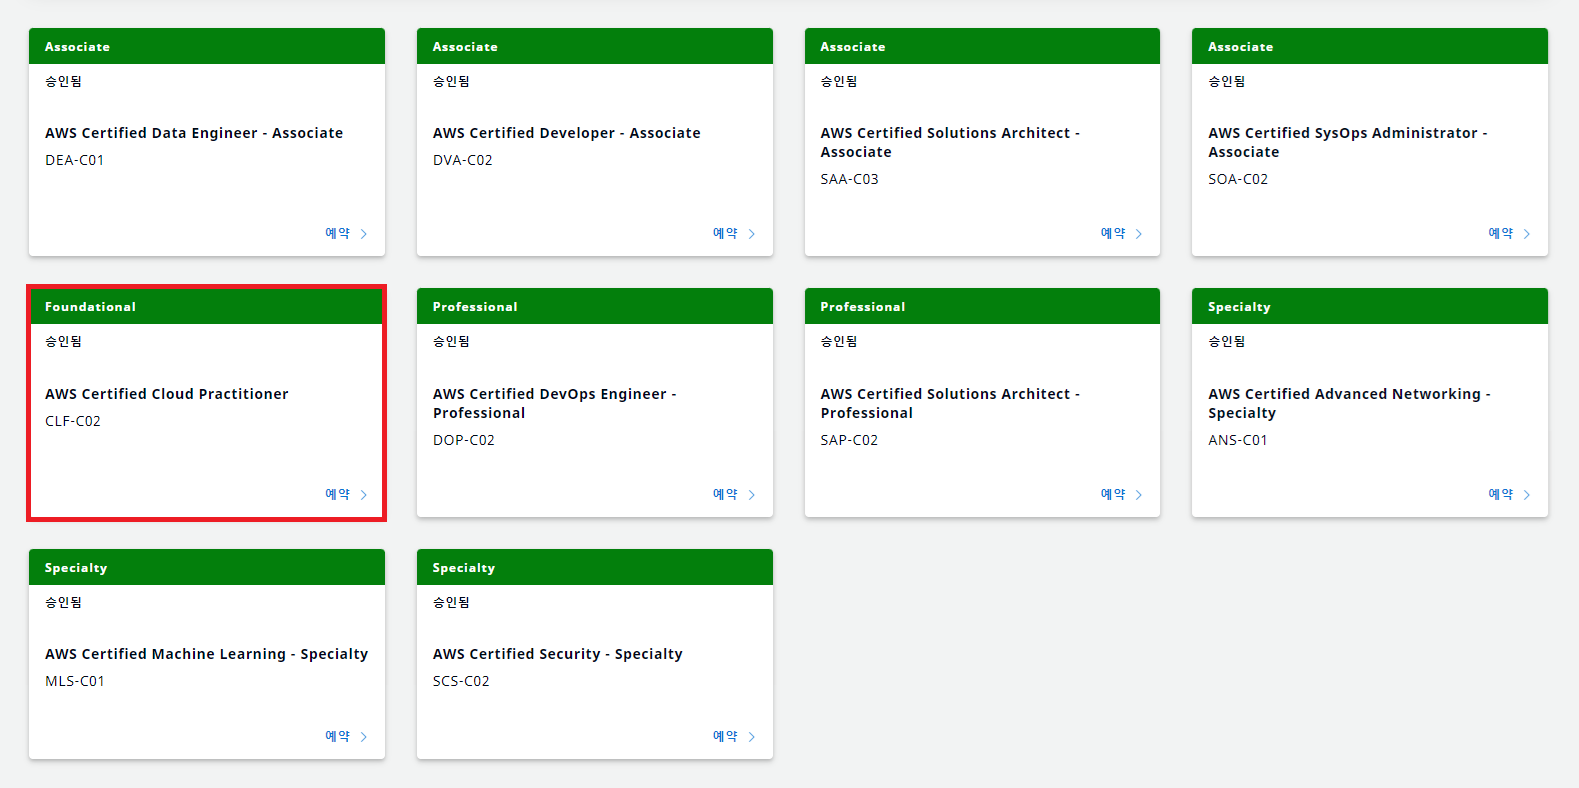Book the SysOps Administrator exam via 예약
The height and width of the screenshot is (788, 1579).
coord(1501,233)
